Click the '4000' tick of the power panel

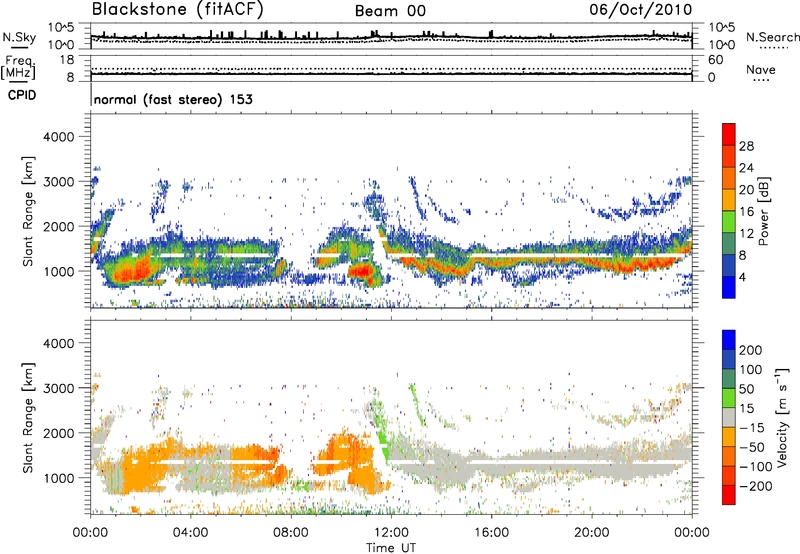coord(58,137)
